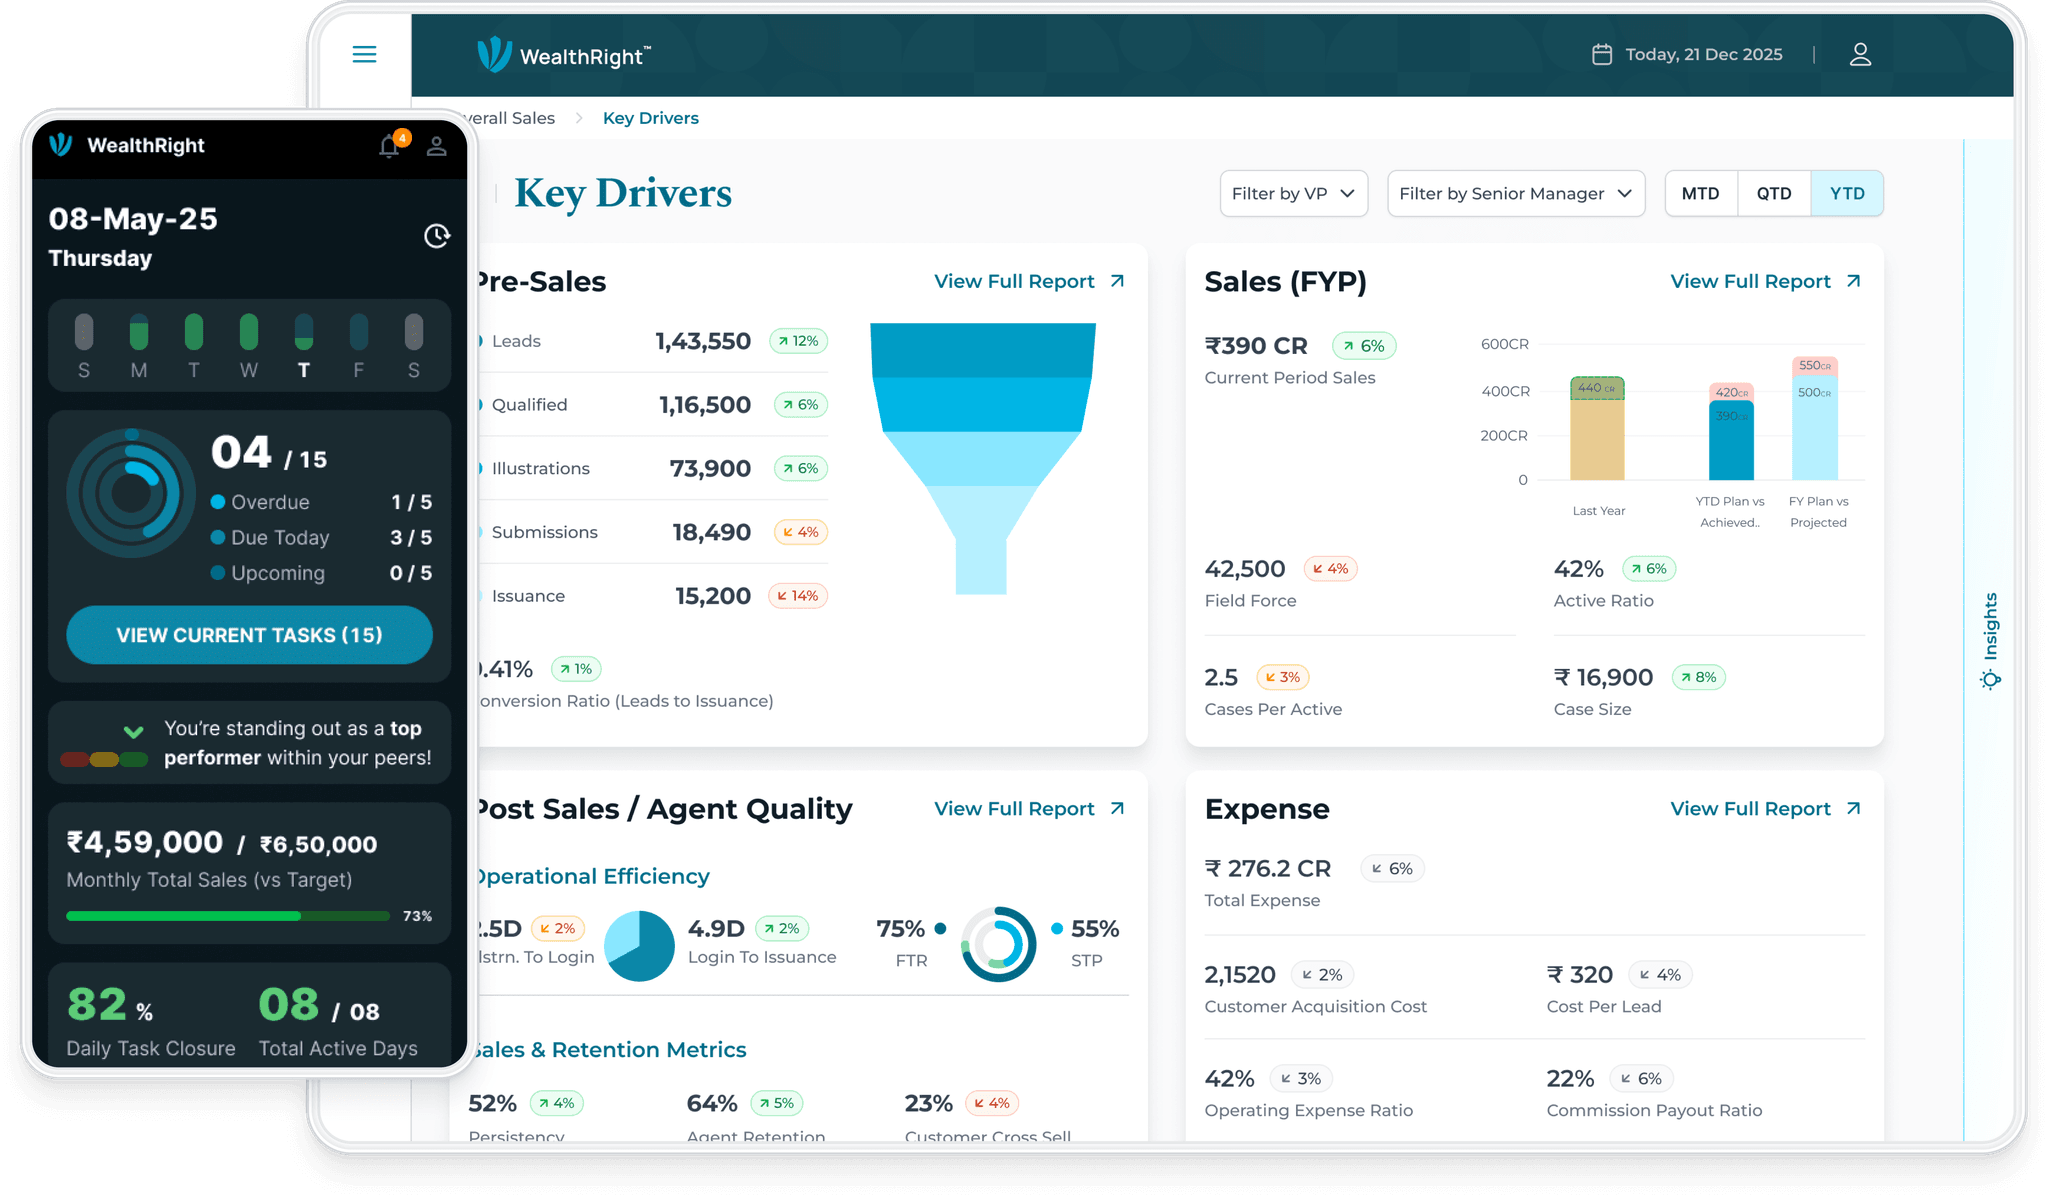Click the Active Ratio value 42%

1578,569
